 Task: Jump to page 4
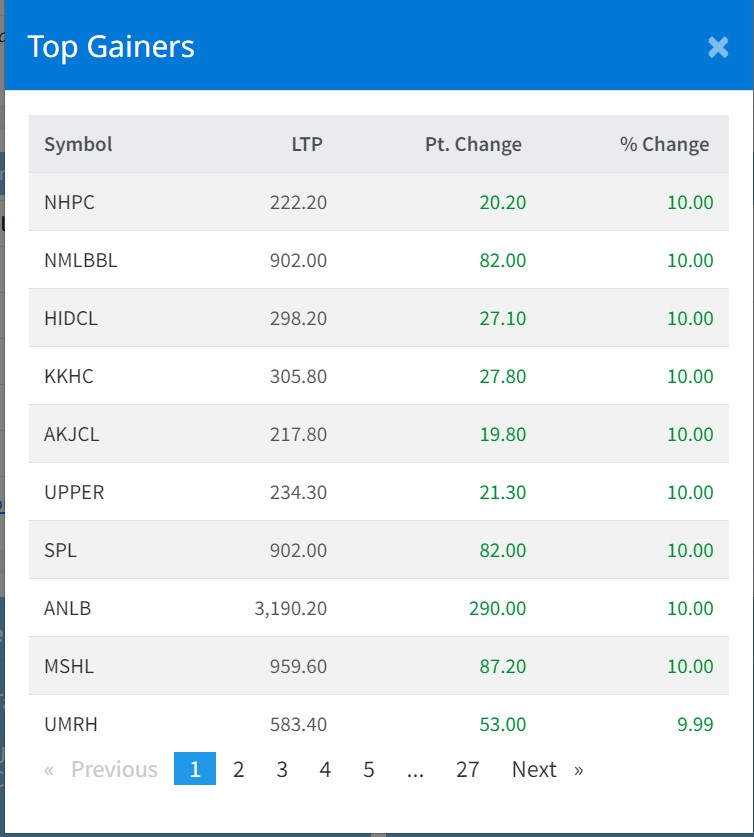[325, 769]
